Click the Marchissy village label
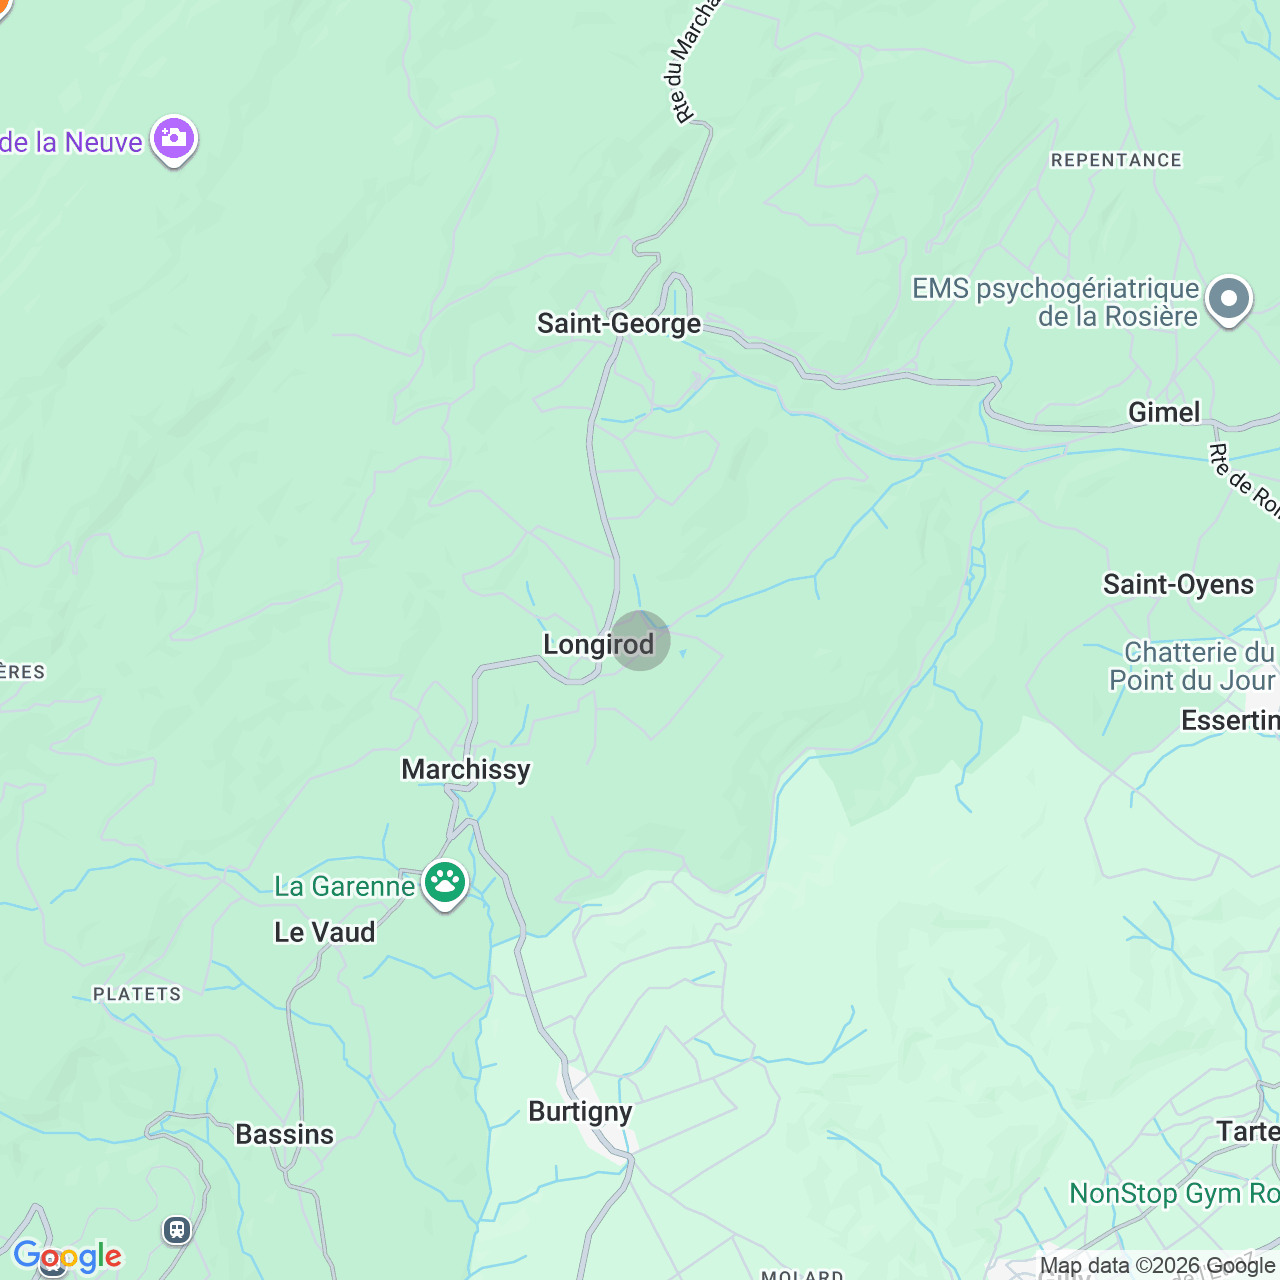 click(466, 769)
